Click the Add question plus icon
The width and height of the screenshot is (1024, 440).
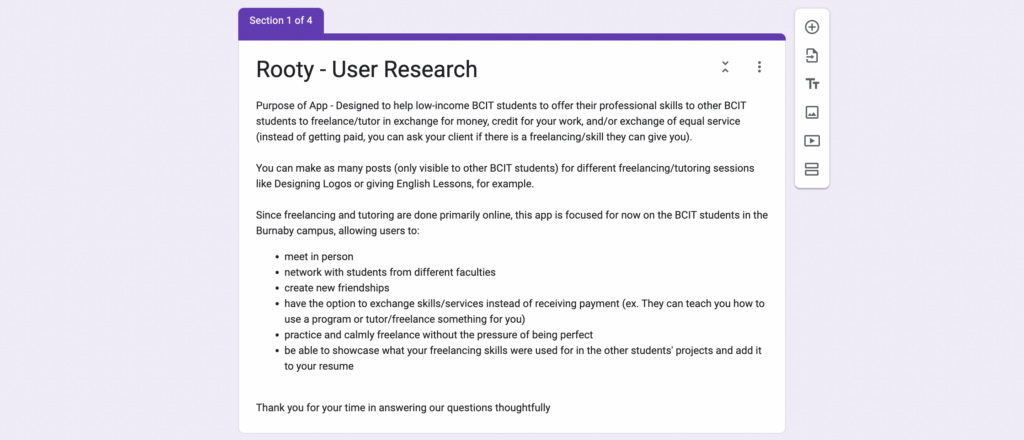812,27
